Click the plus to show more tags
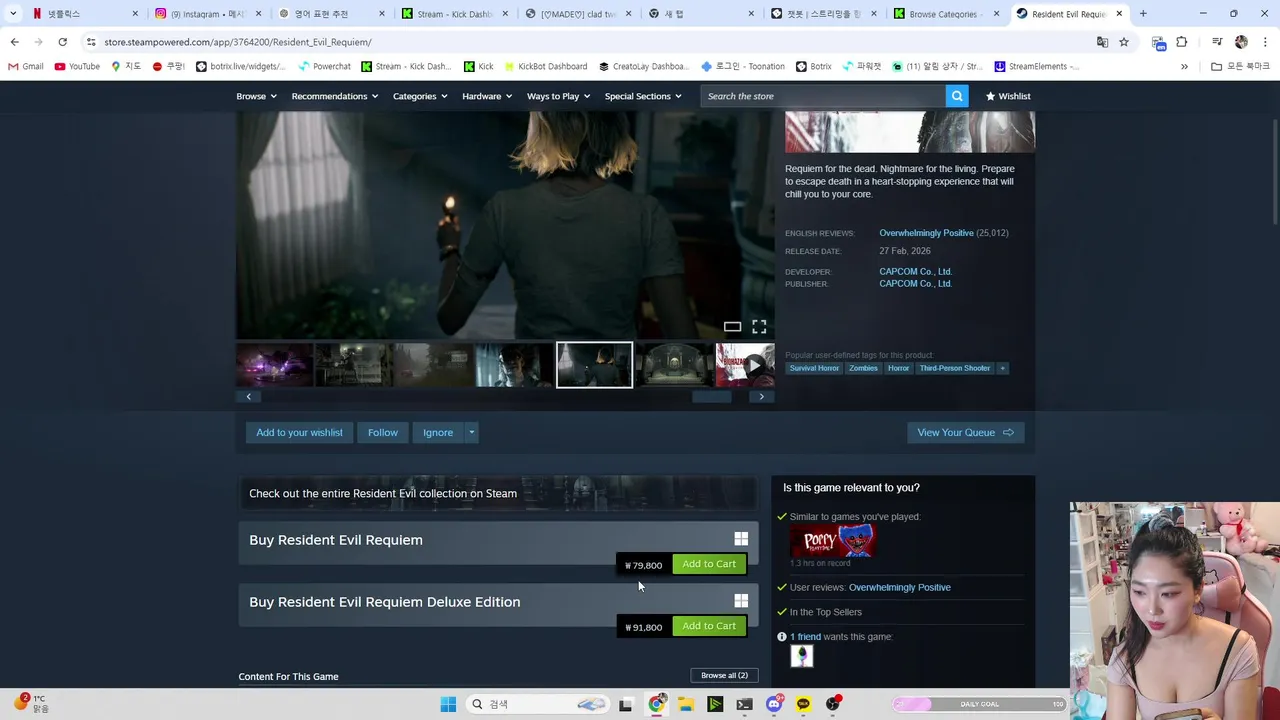This screenshot has height=720, width=1280. coord(1002,368)
